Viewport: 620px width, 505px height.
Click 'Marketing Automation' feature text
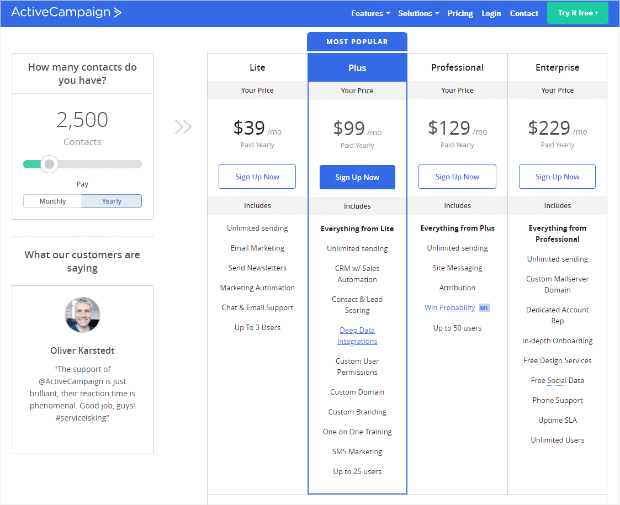[x=257, y=288]
